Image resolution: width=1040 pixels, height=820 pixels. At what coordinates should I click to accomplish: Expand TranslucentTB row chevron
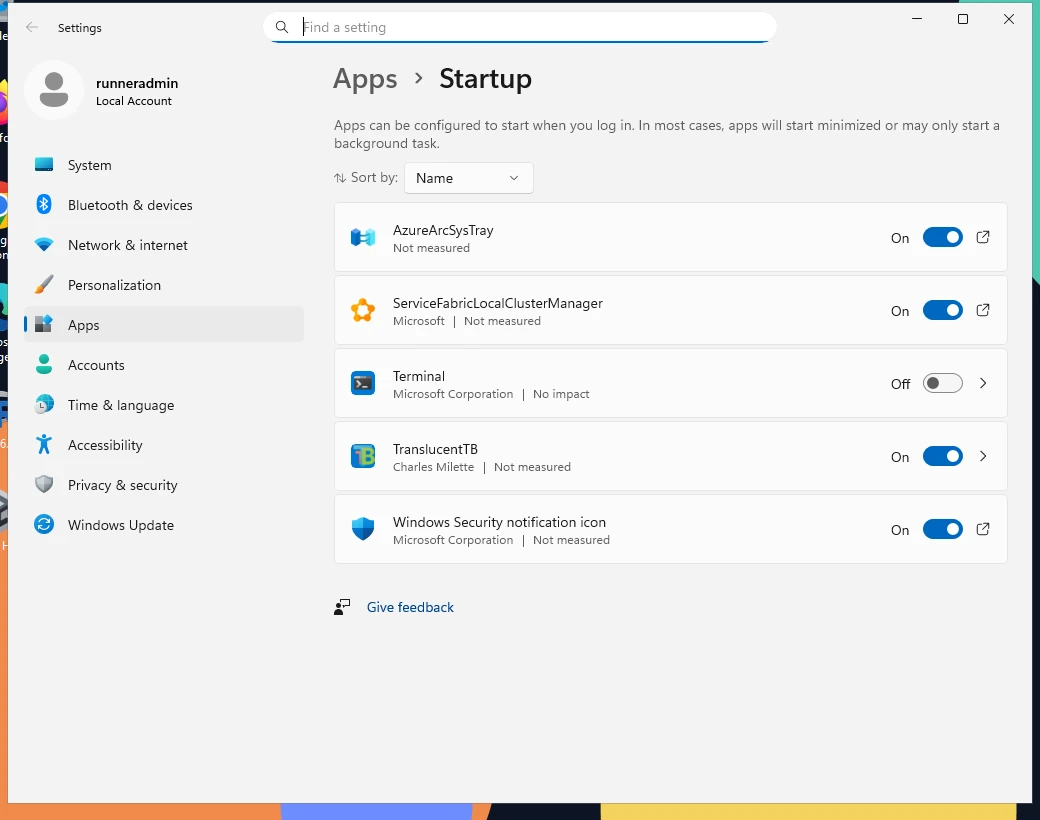[983, 456]
